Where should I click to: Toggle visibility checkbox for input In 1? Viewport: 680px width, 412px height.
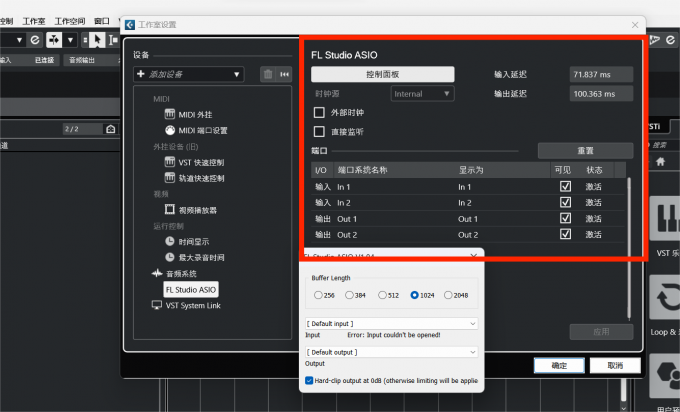point(565,186)
